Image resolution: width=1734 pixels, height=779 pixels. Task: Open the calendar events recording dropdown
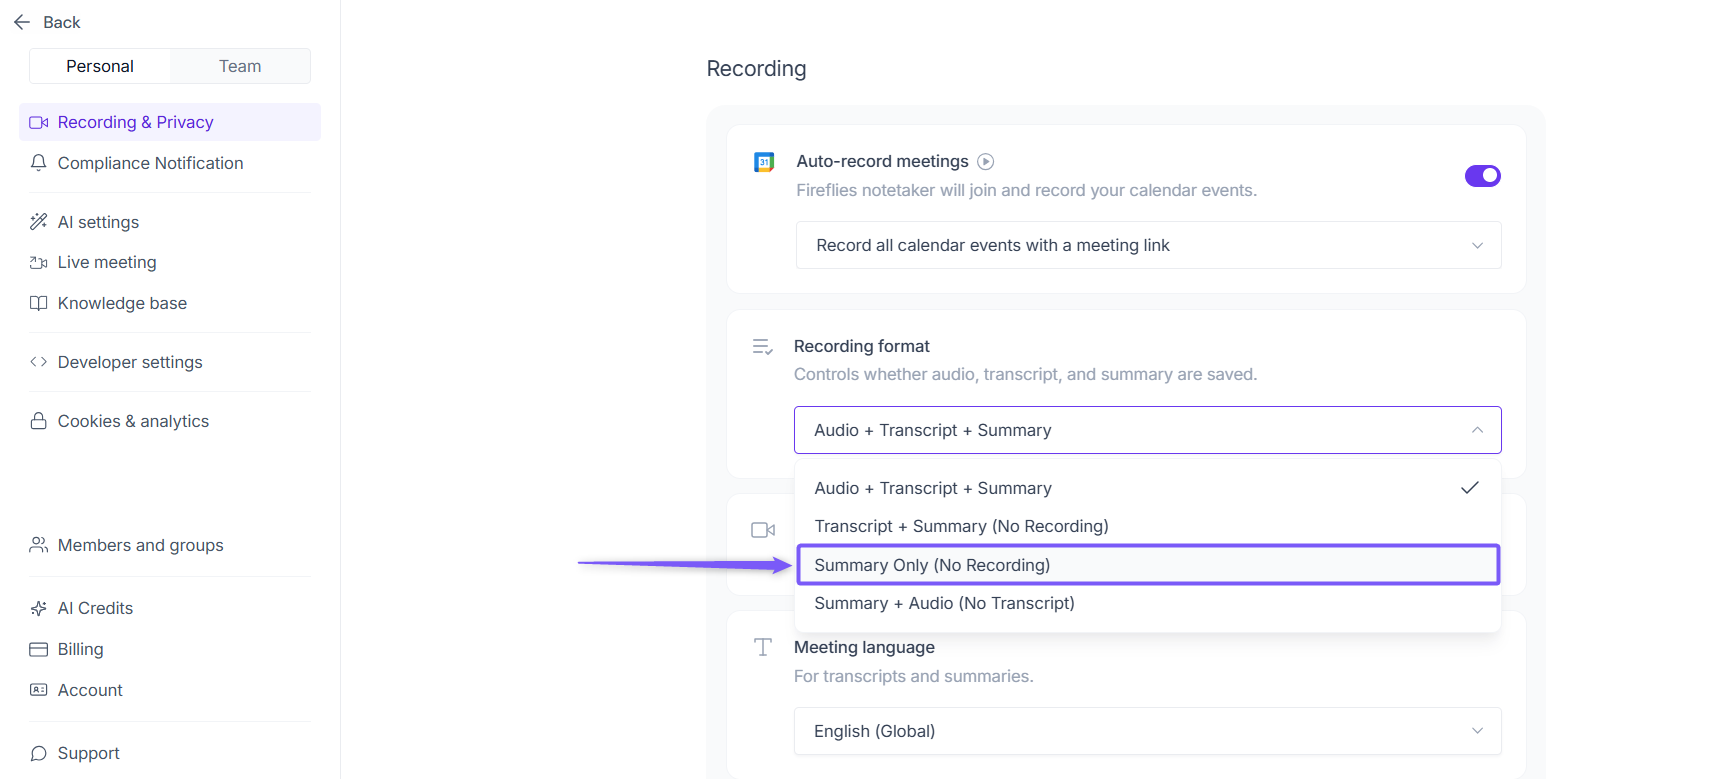1147,245
